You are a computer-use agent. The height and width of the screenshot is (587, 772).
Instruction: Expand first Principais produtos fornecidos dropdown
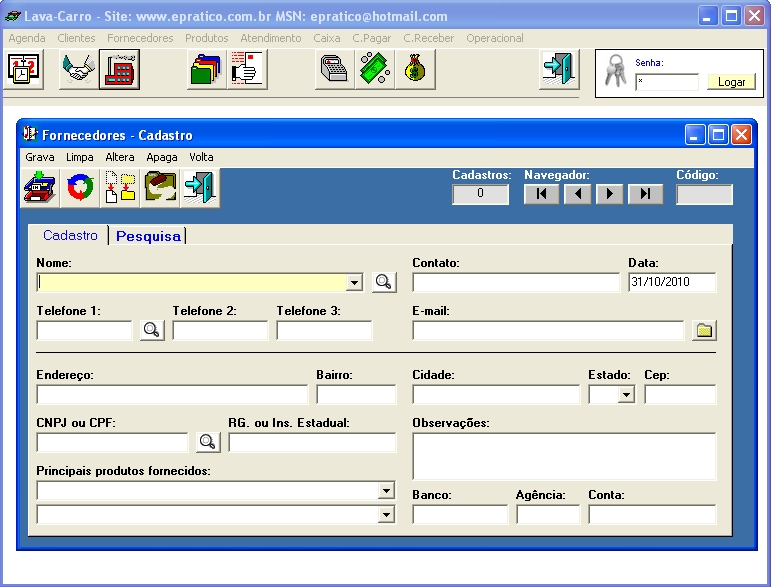click(386, 491)
